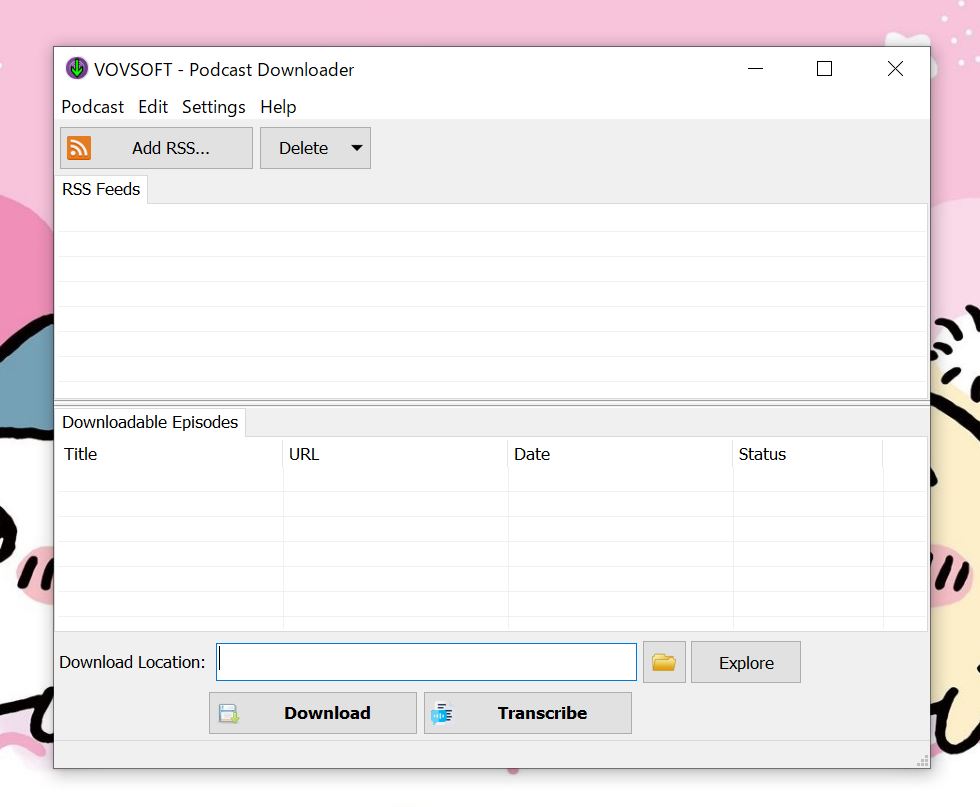The image size is (980, 807).
Task: Sort episodes by URL column header
Action: (395, 454)
